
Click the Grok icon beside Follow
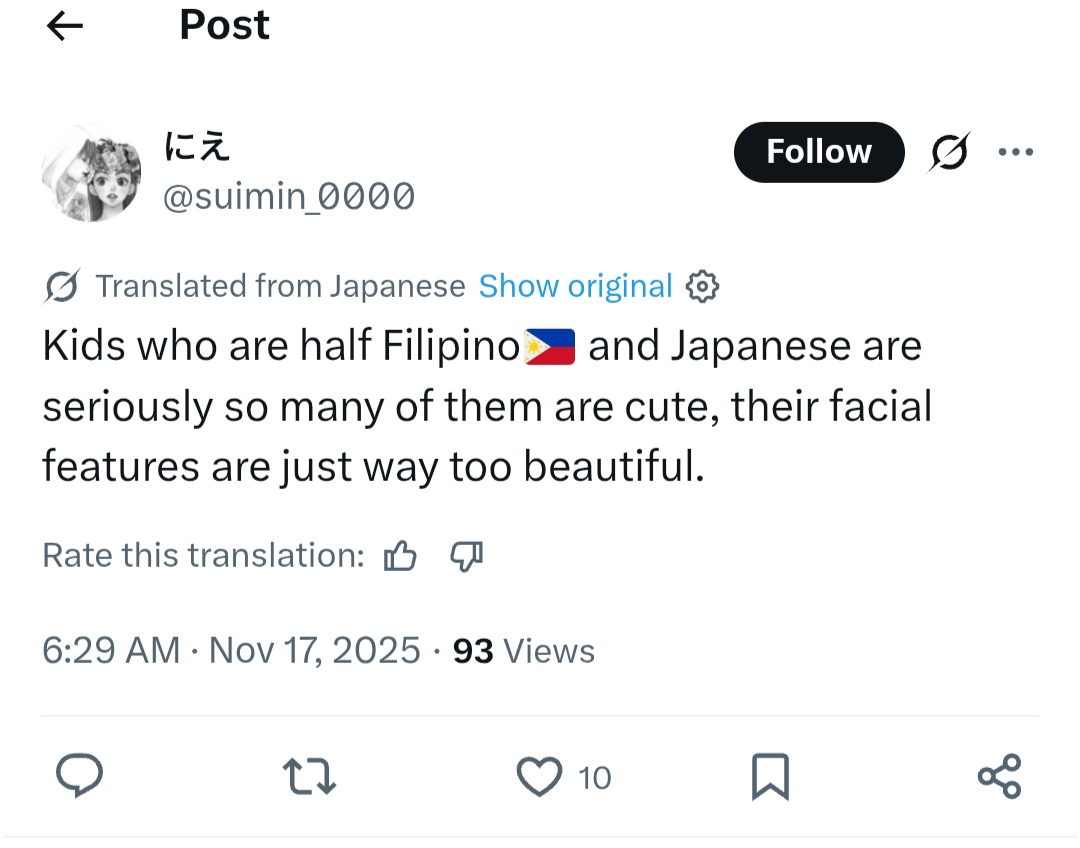949,153
